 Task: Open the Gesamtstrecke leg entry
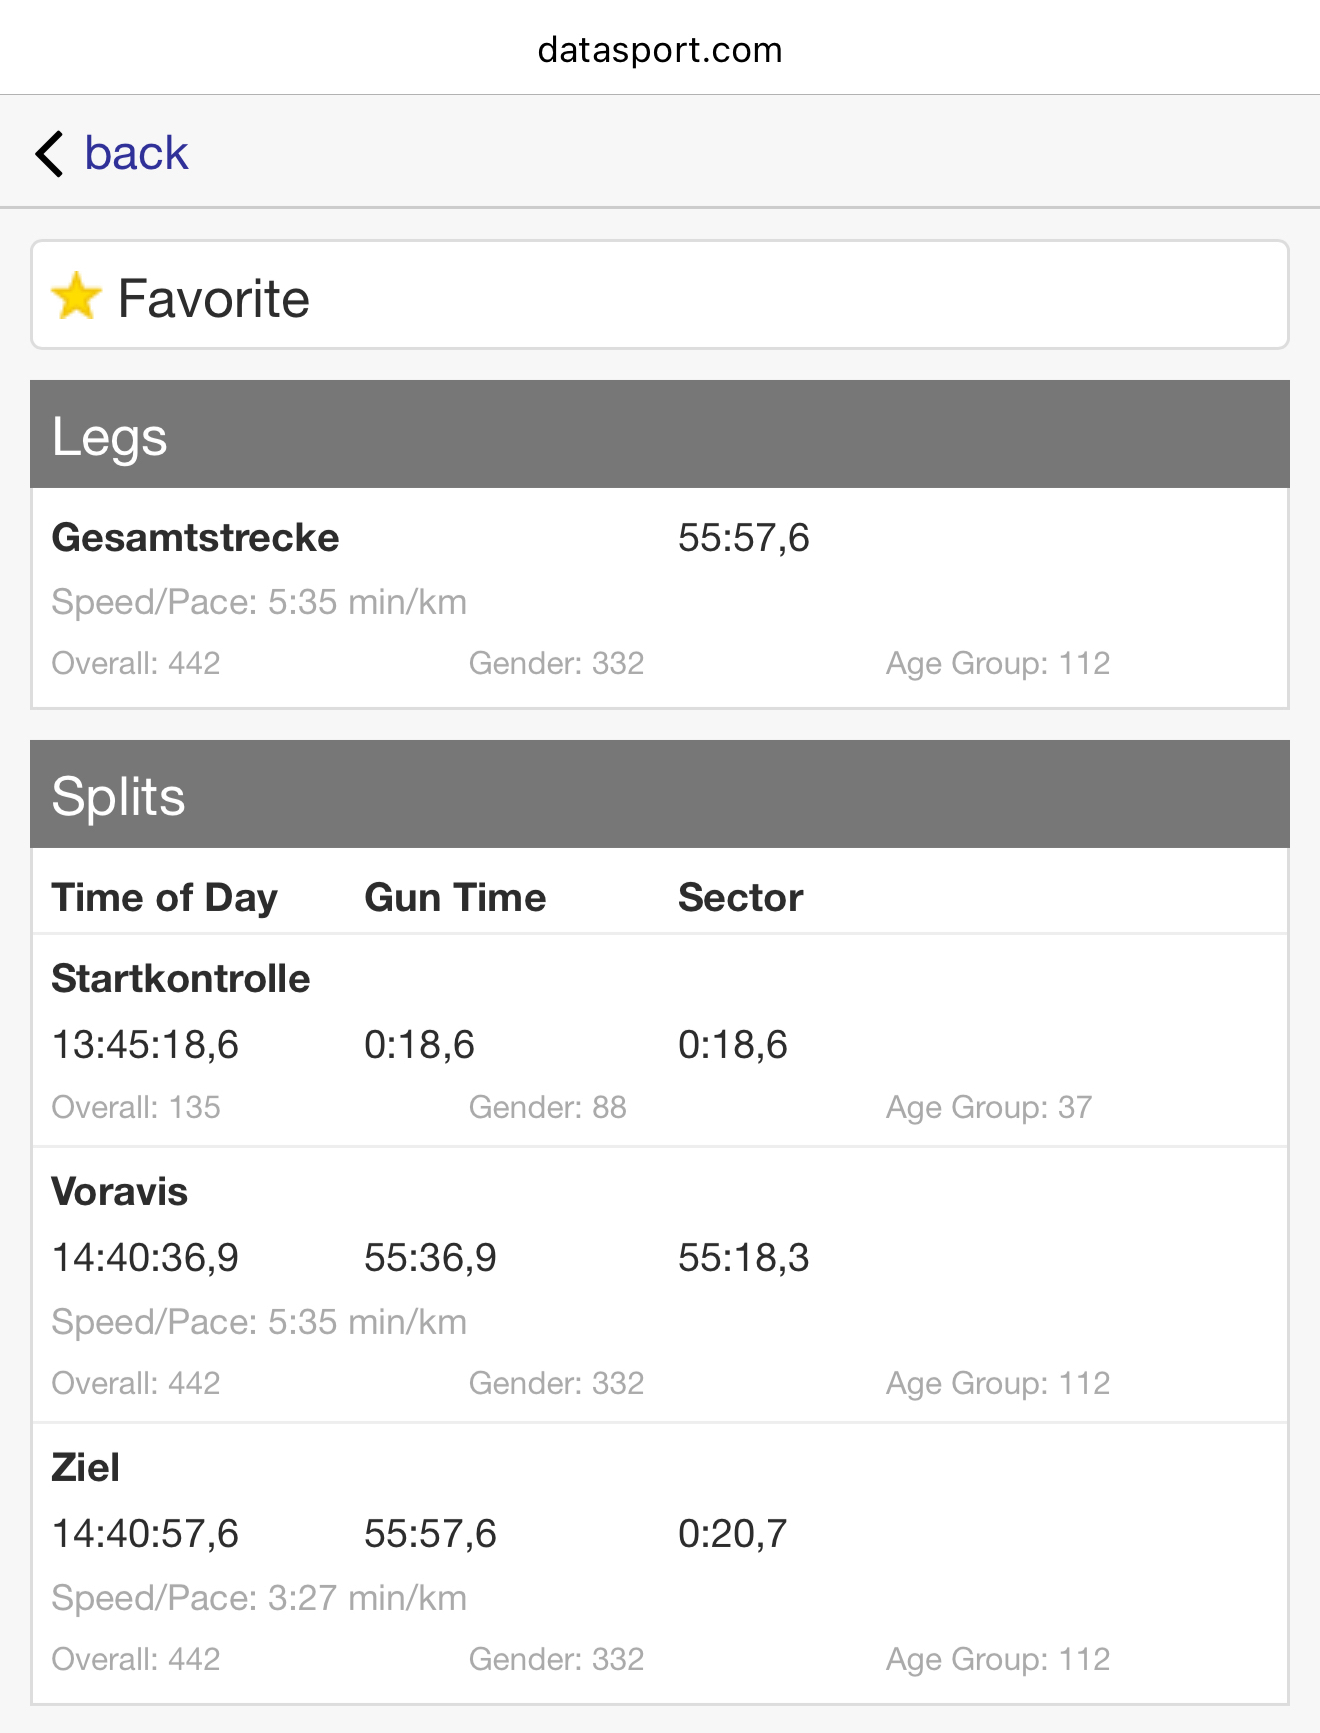tap(196, 538)
